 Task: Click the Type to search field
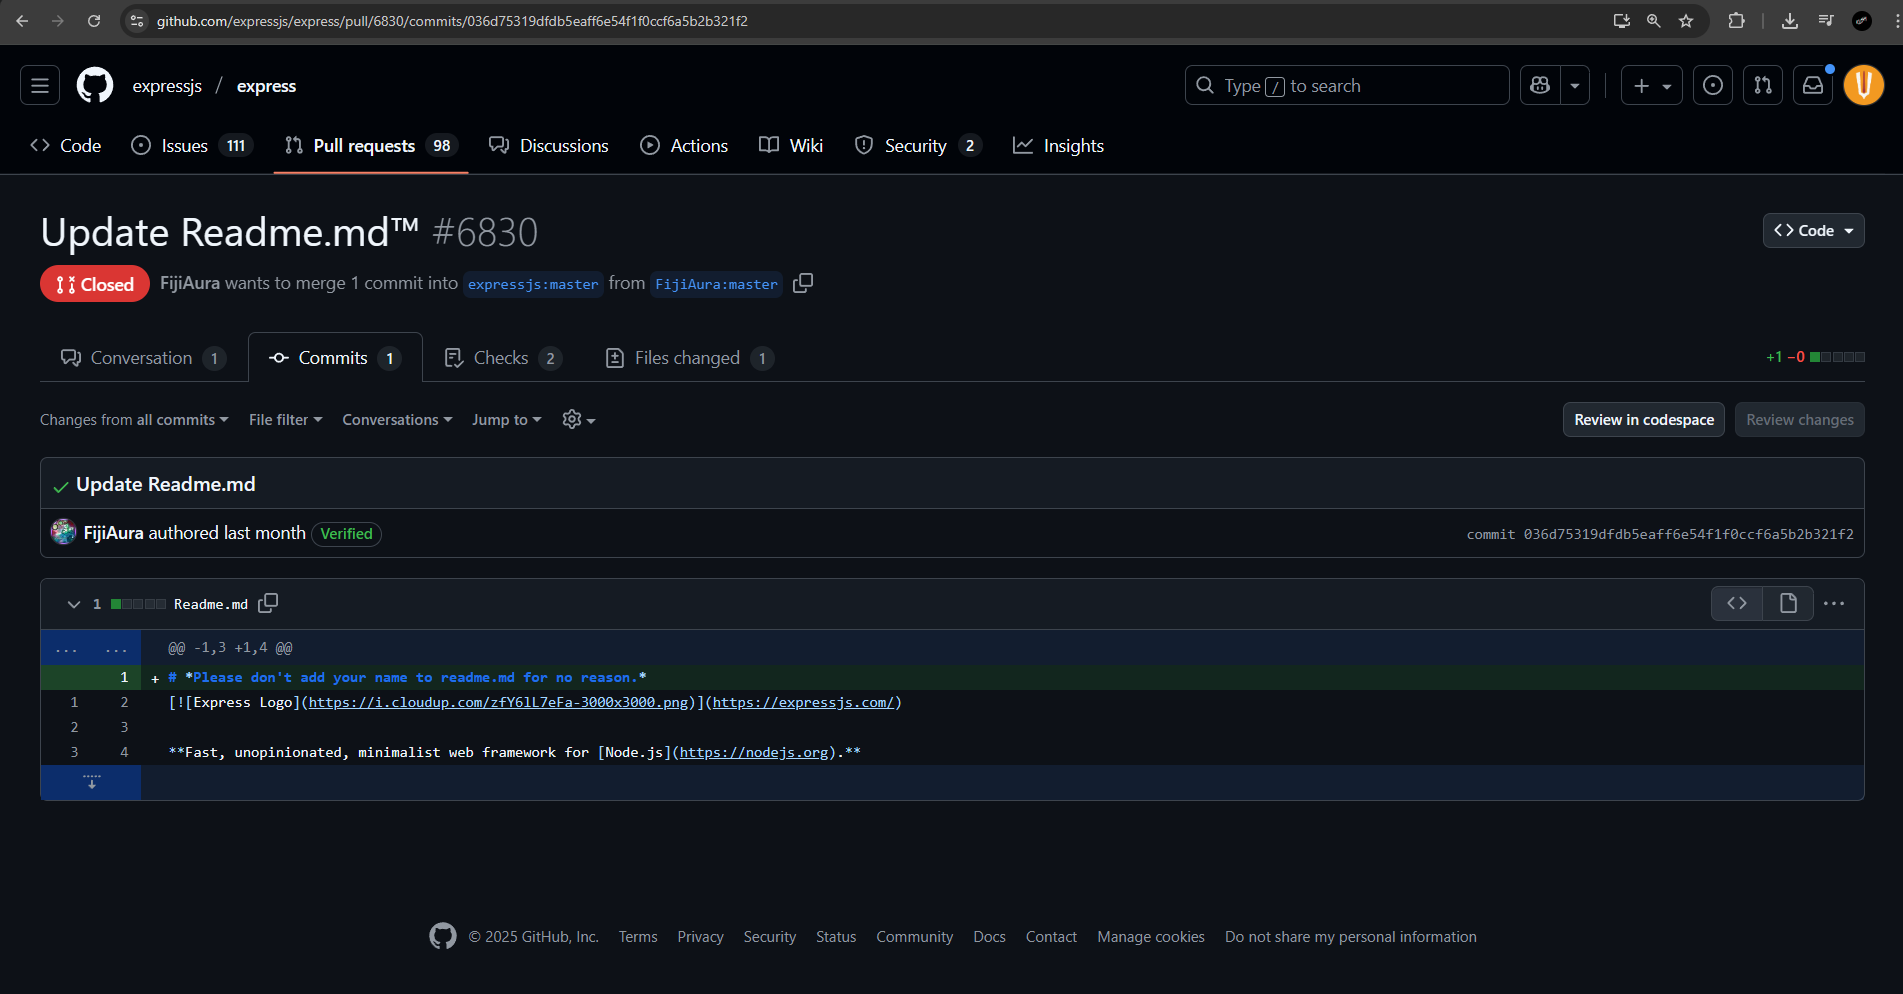[x=1345, y=85]
